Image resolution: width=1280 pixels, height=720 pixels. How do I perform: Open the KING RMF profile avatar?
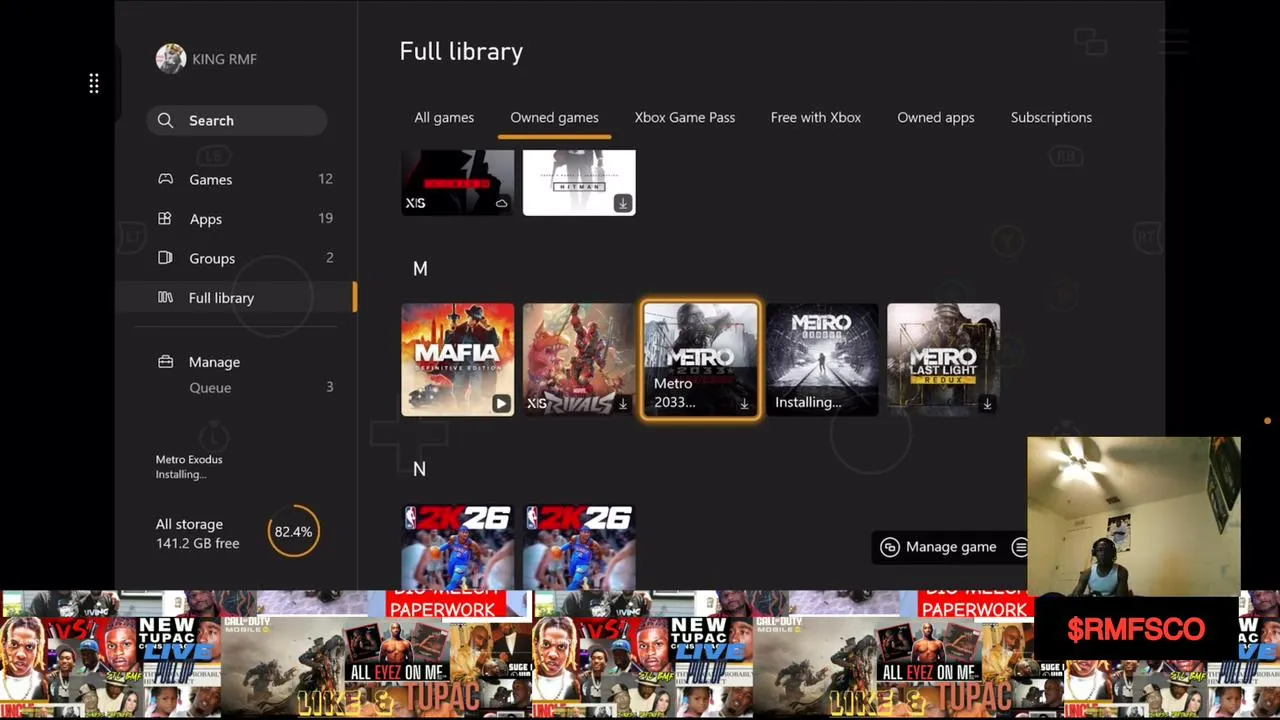coord(171,59)
